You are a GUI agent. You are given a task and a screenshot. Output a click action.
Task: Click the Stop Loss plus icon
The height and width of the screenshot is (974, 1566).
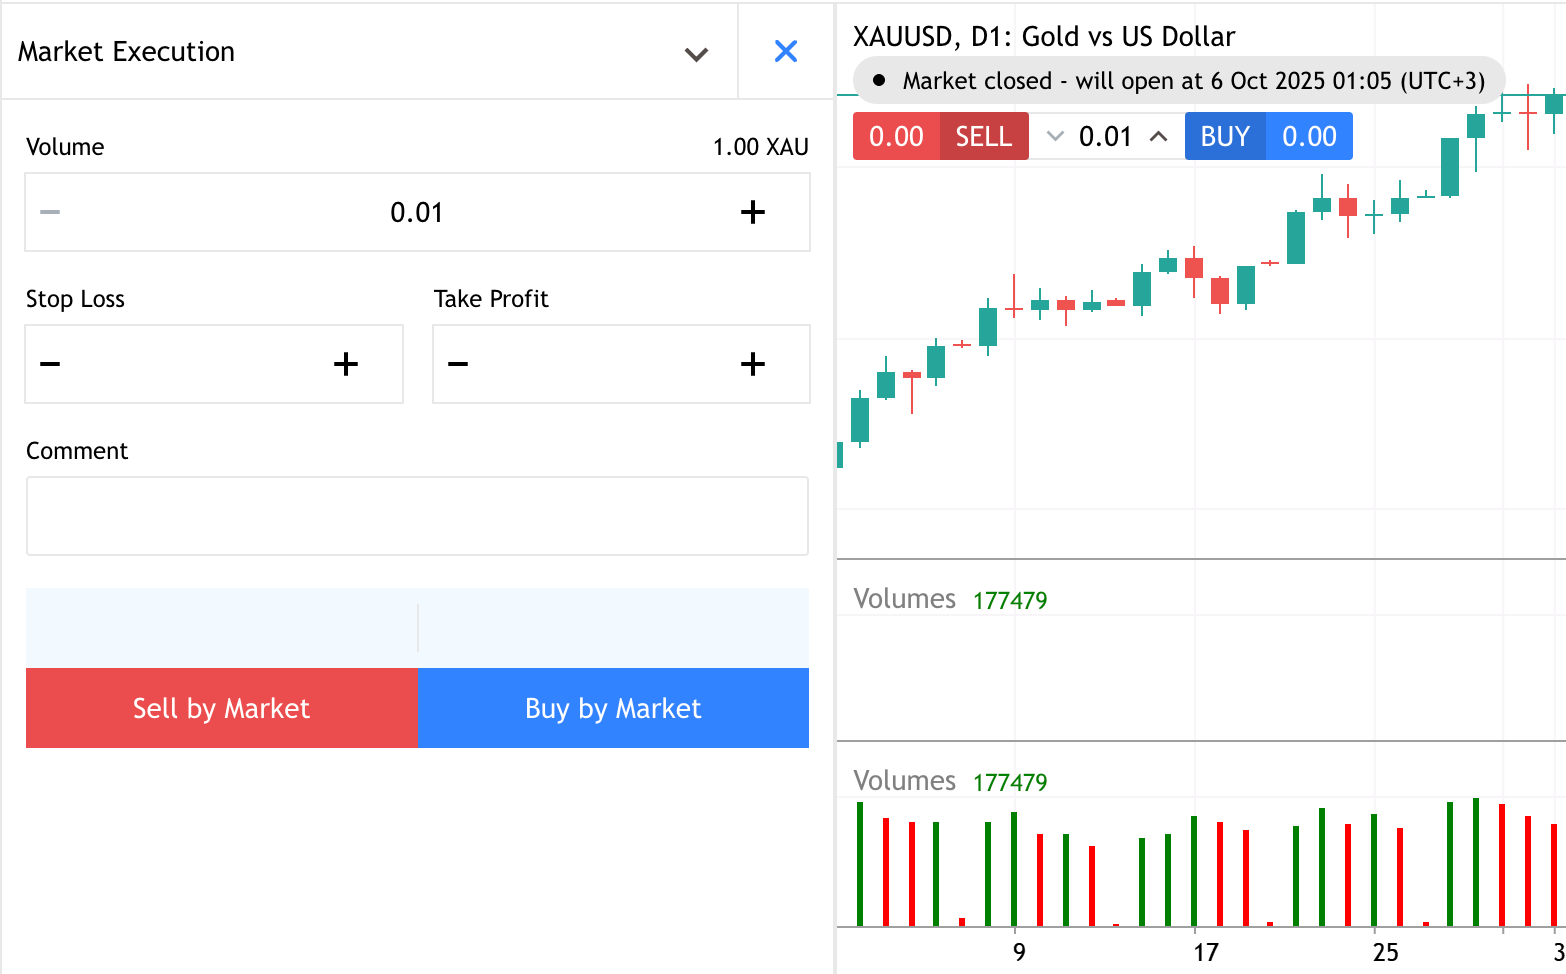pos(345,364)
